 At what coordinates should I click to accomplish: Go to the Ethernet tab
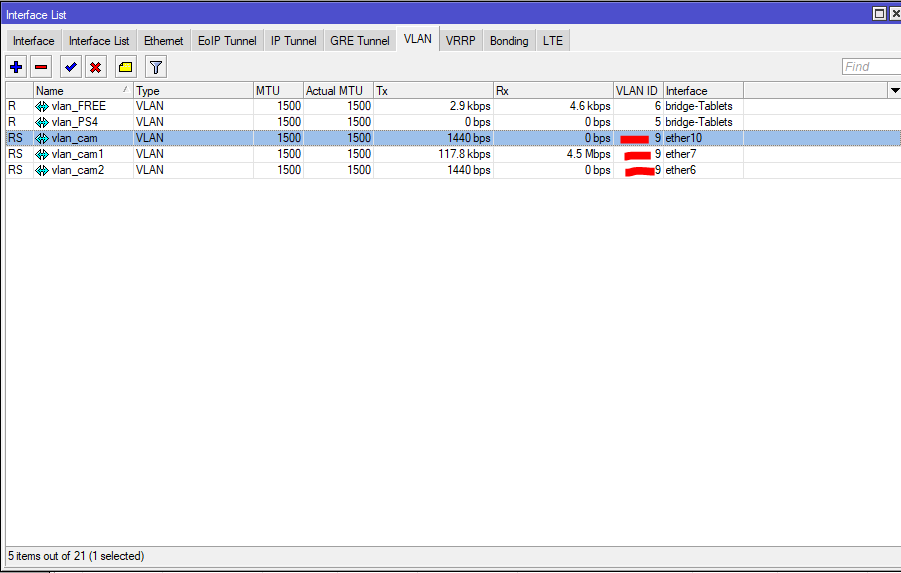(163, 41)
